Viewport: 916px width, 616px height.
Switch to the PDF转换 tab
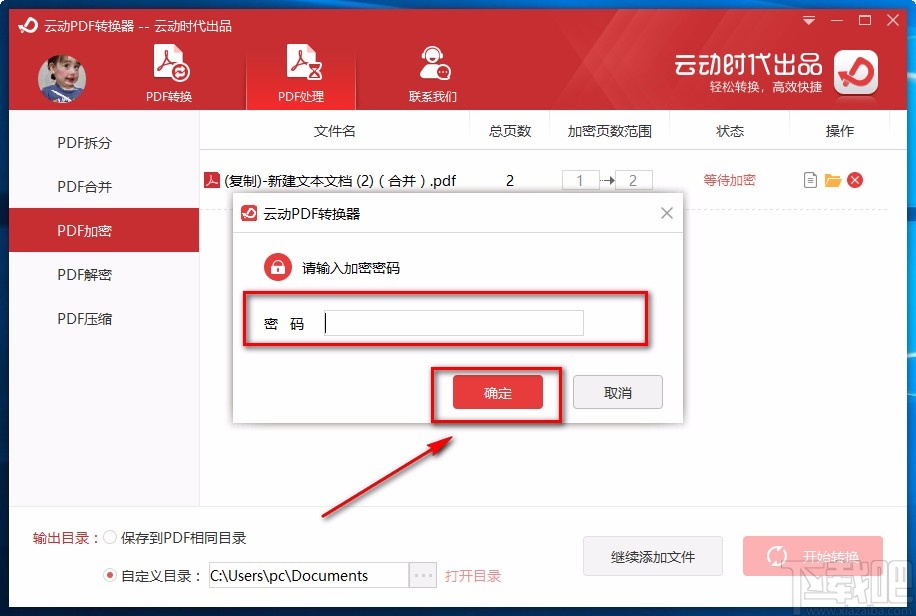(x=168, y=74)
